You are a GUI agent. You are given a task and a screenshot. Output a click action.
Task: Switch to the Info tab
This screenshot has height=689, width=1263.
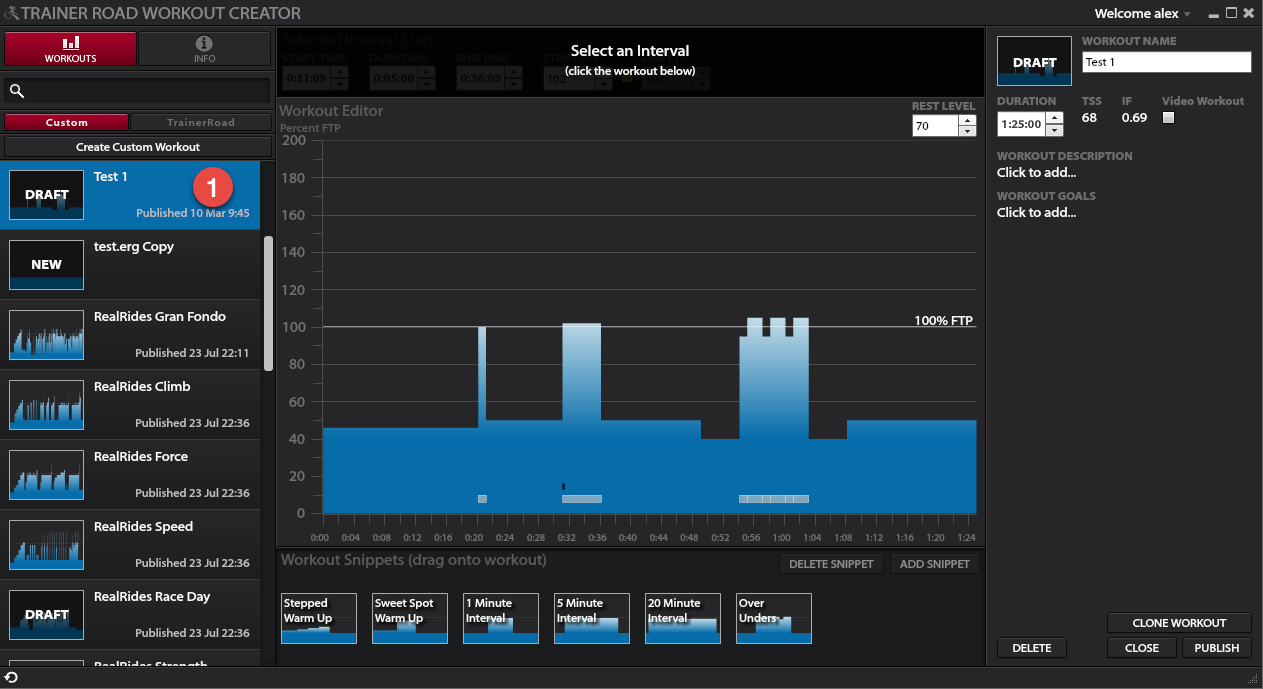coord(204,49)
